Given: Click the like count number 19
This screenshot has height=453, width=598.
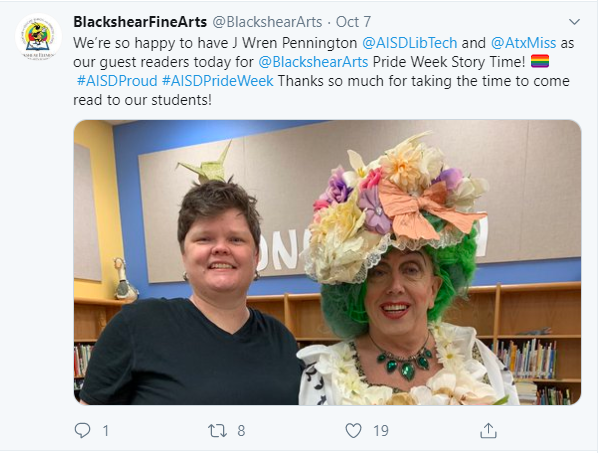Looking at the screenshot, I should pos(381,431).
